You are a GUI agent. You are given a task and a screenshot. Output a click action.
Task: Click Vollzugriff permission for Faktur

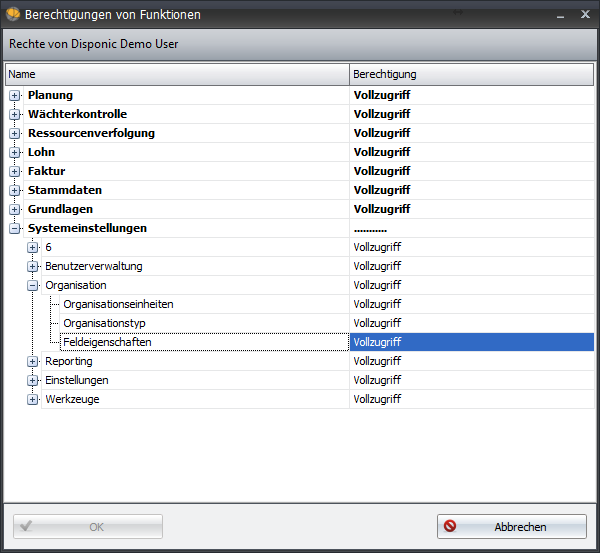[x=382, y=171]
